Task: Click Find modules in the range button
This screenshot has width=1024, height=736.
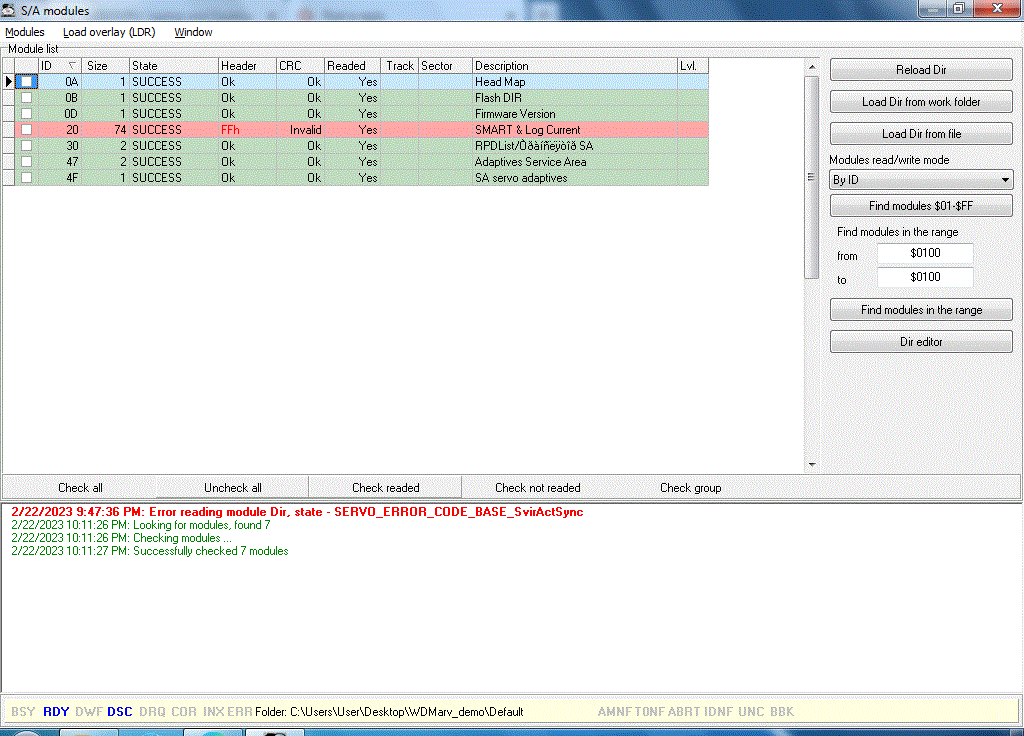Action: tap(921, 310)
